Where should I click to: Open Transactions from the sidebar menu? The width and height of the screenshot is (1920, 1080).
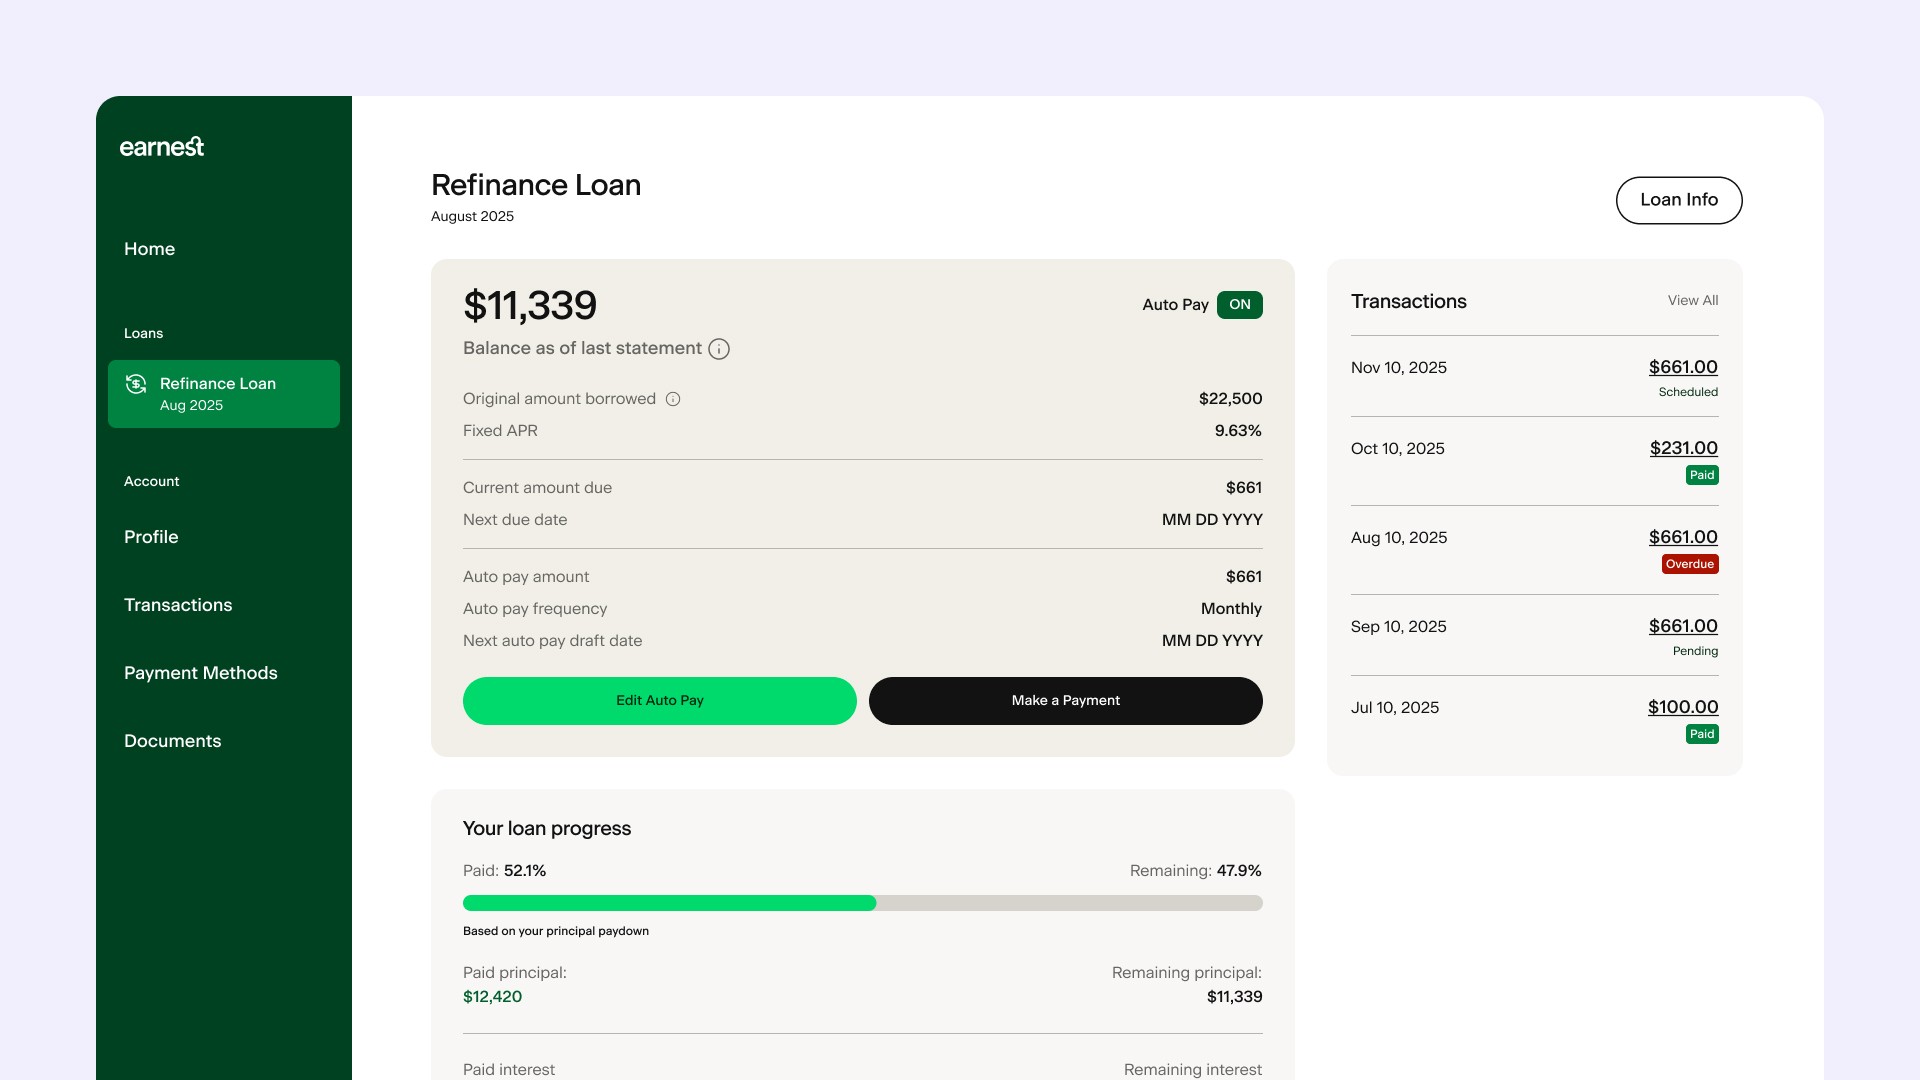click(x=178, y=605)
